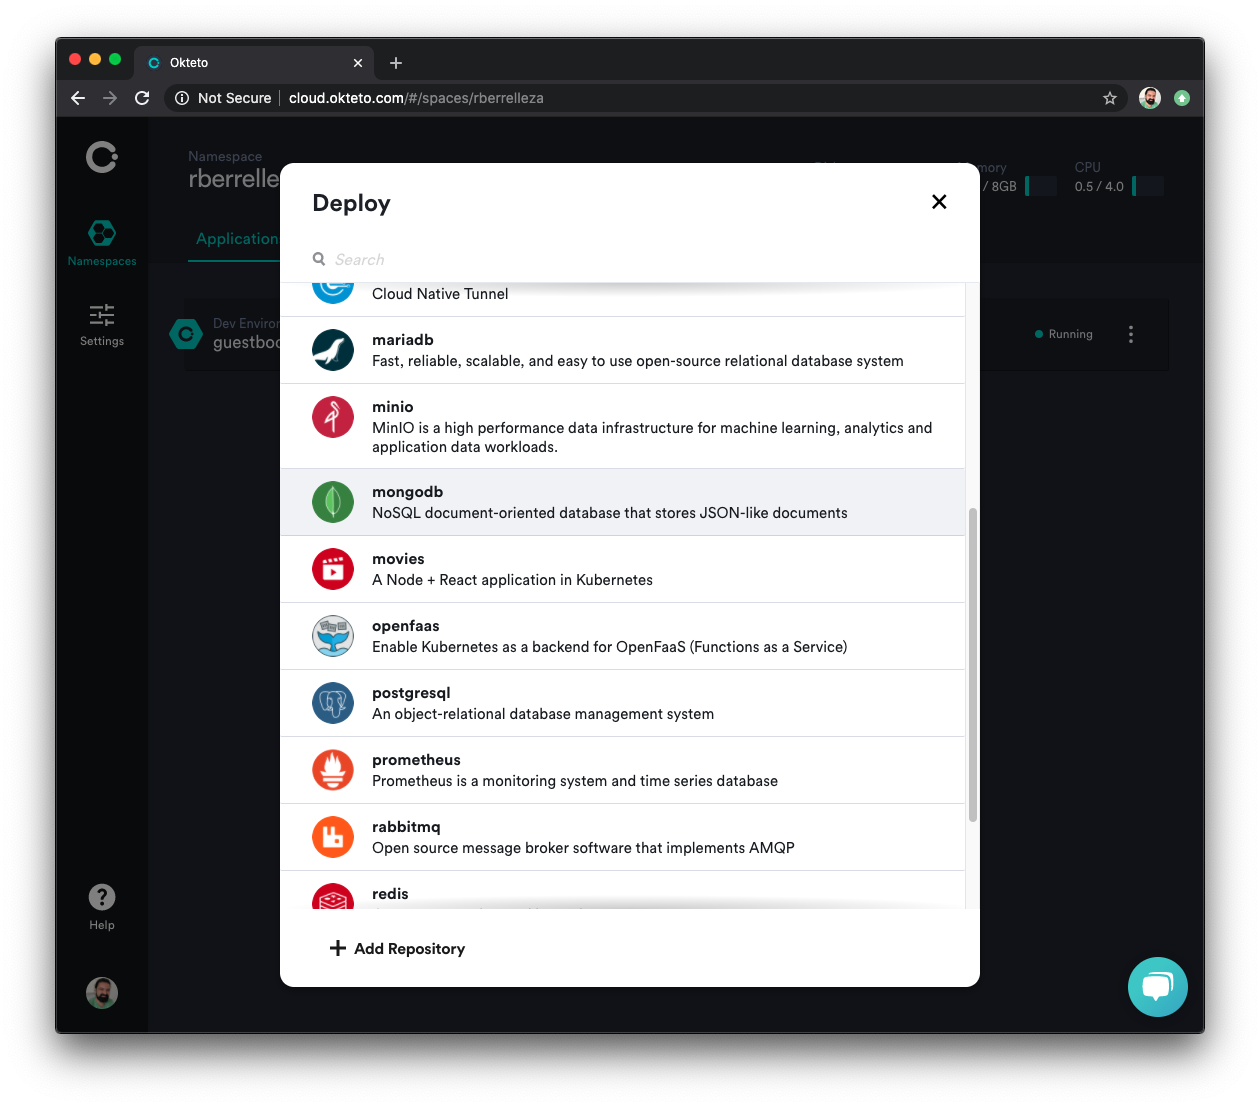
Task: Select the mongodb application name
Action: (x=408, y=492)
